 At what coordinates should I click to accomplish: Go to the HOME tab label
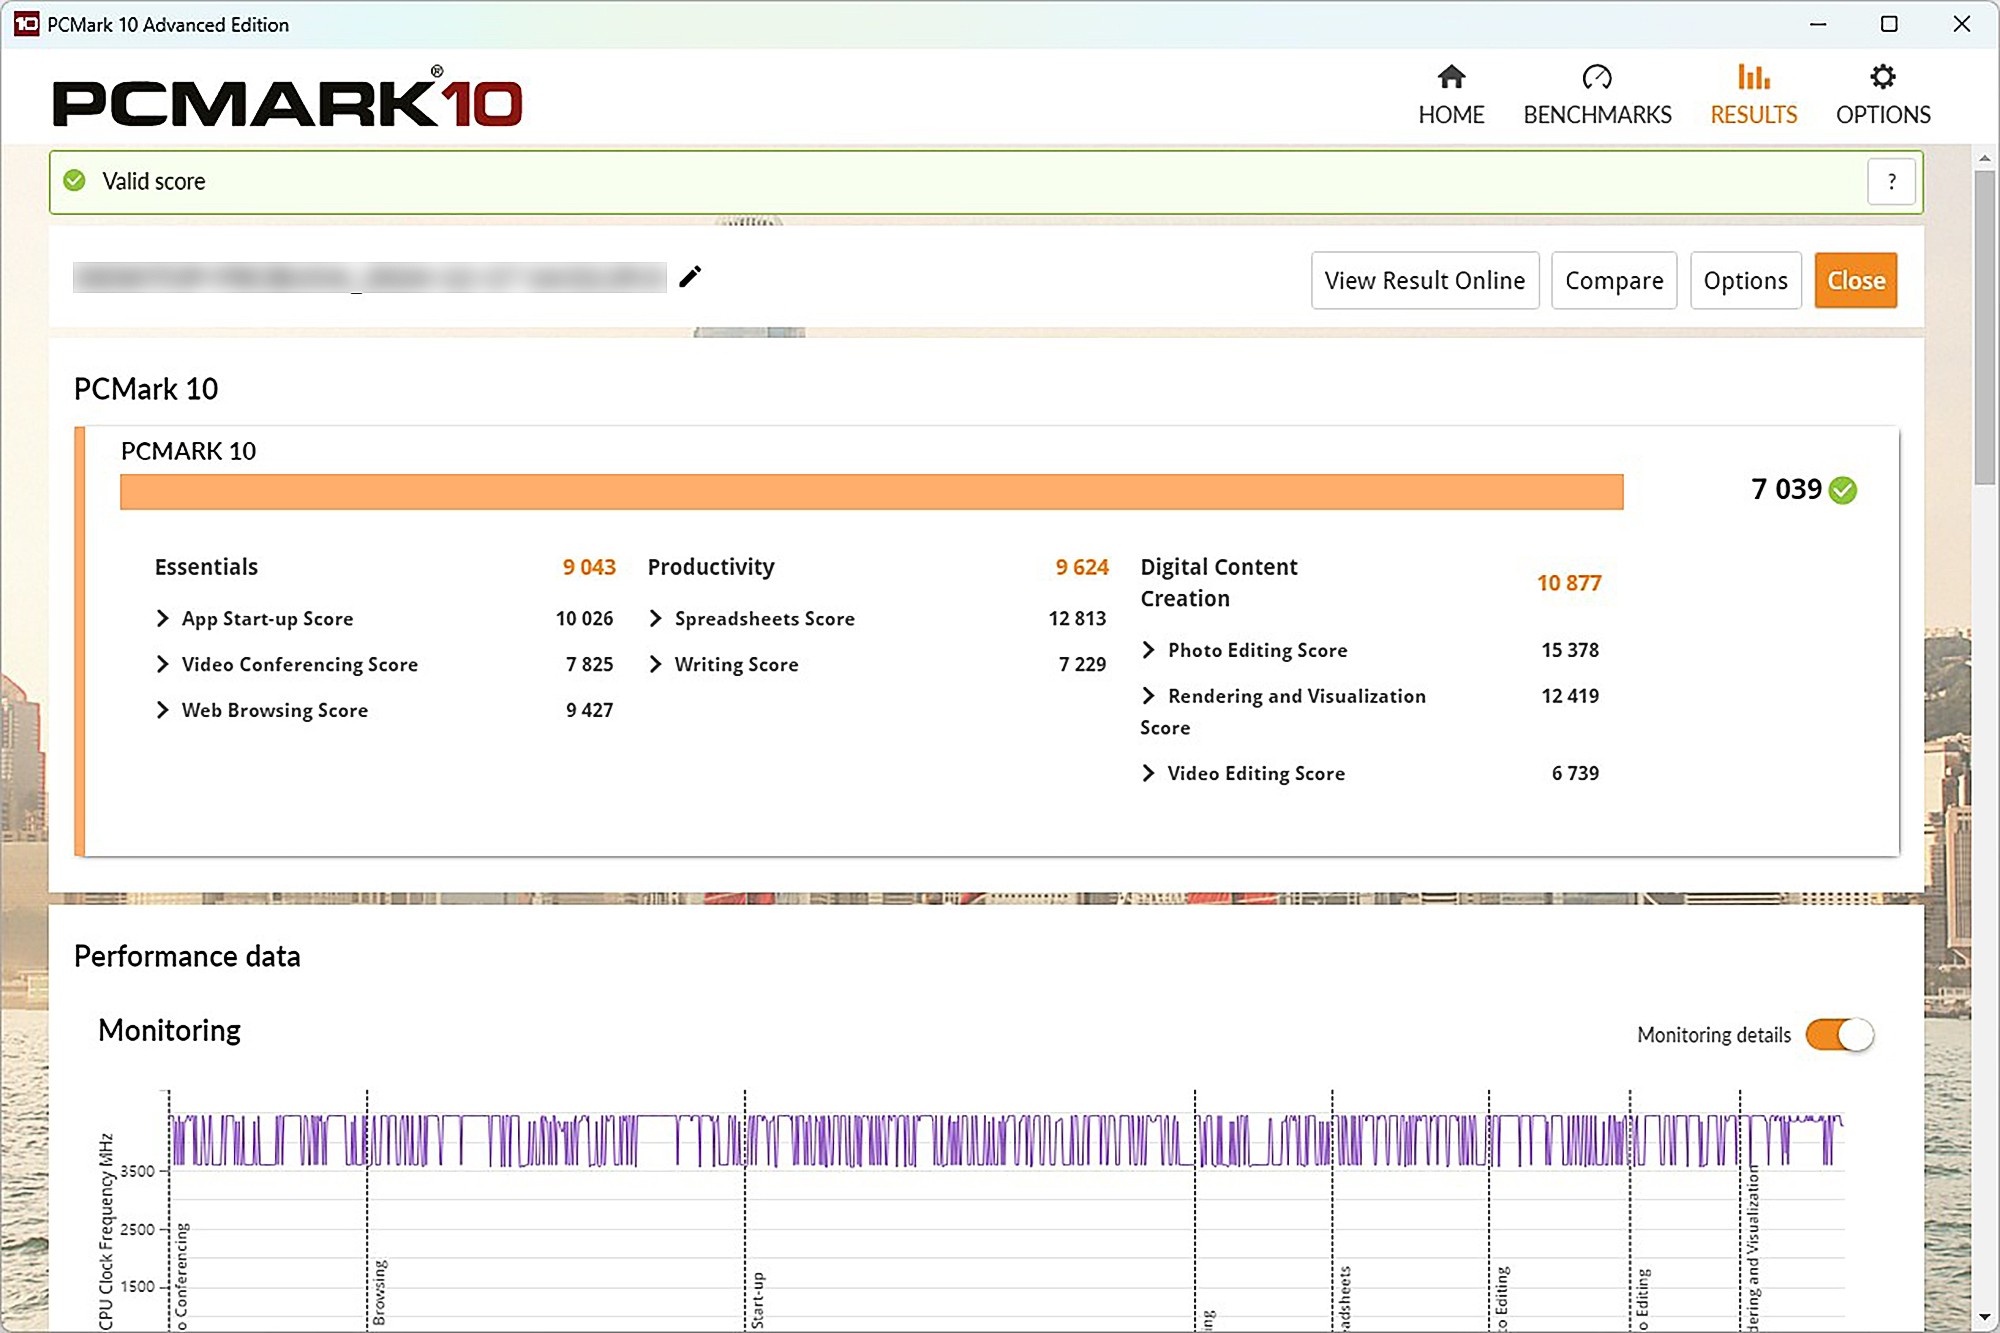[1451, 115]
